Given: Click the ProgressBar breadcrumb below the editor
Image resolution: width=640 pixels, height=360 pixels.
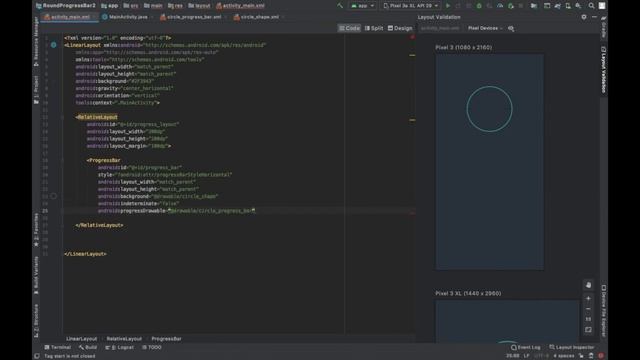Looking at the screenshot, I should [166, 338].
